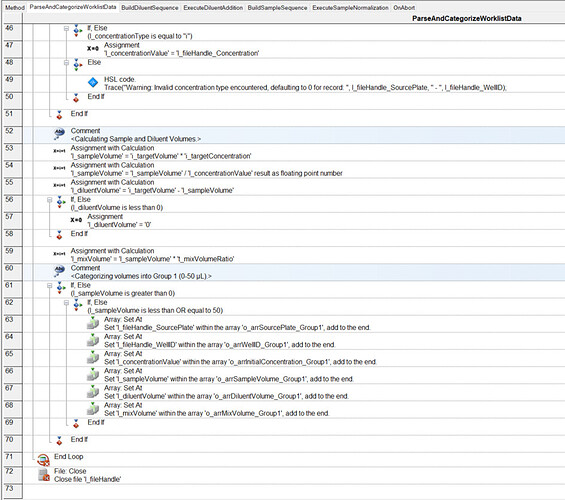The height and width of the screenshot is (500, 565).
Task: Select the End Loop icon on line 71
Action: tap(43, 460)
